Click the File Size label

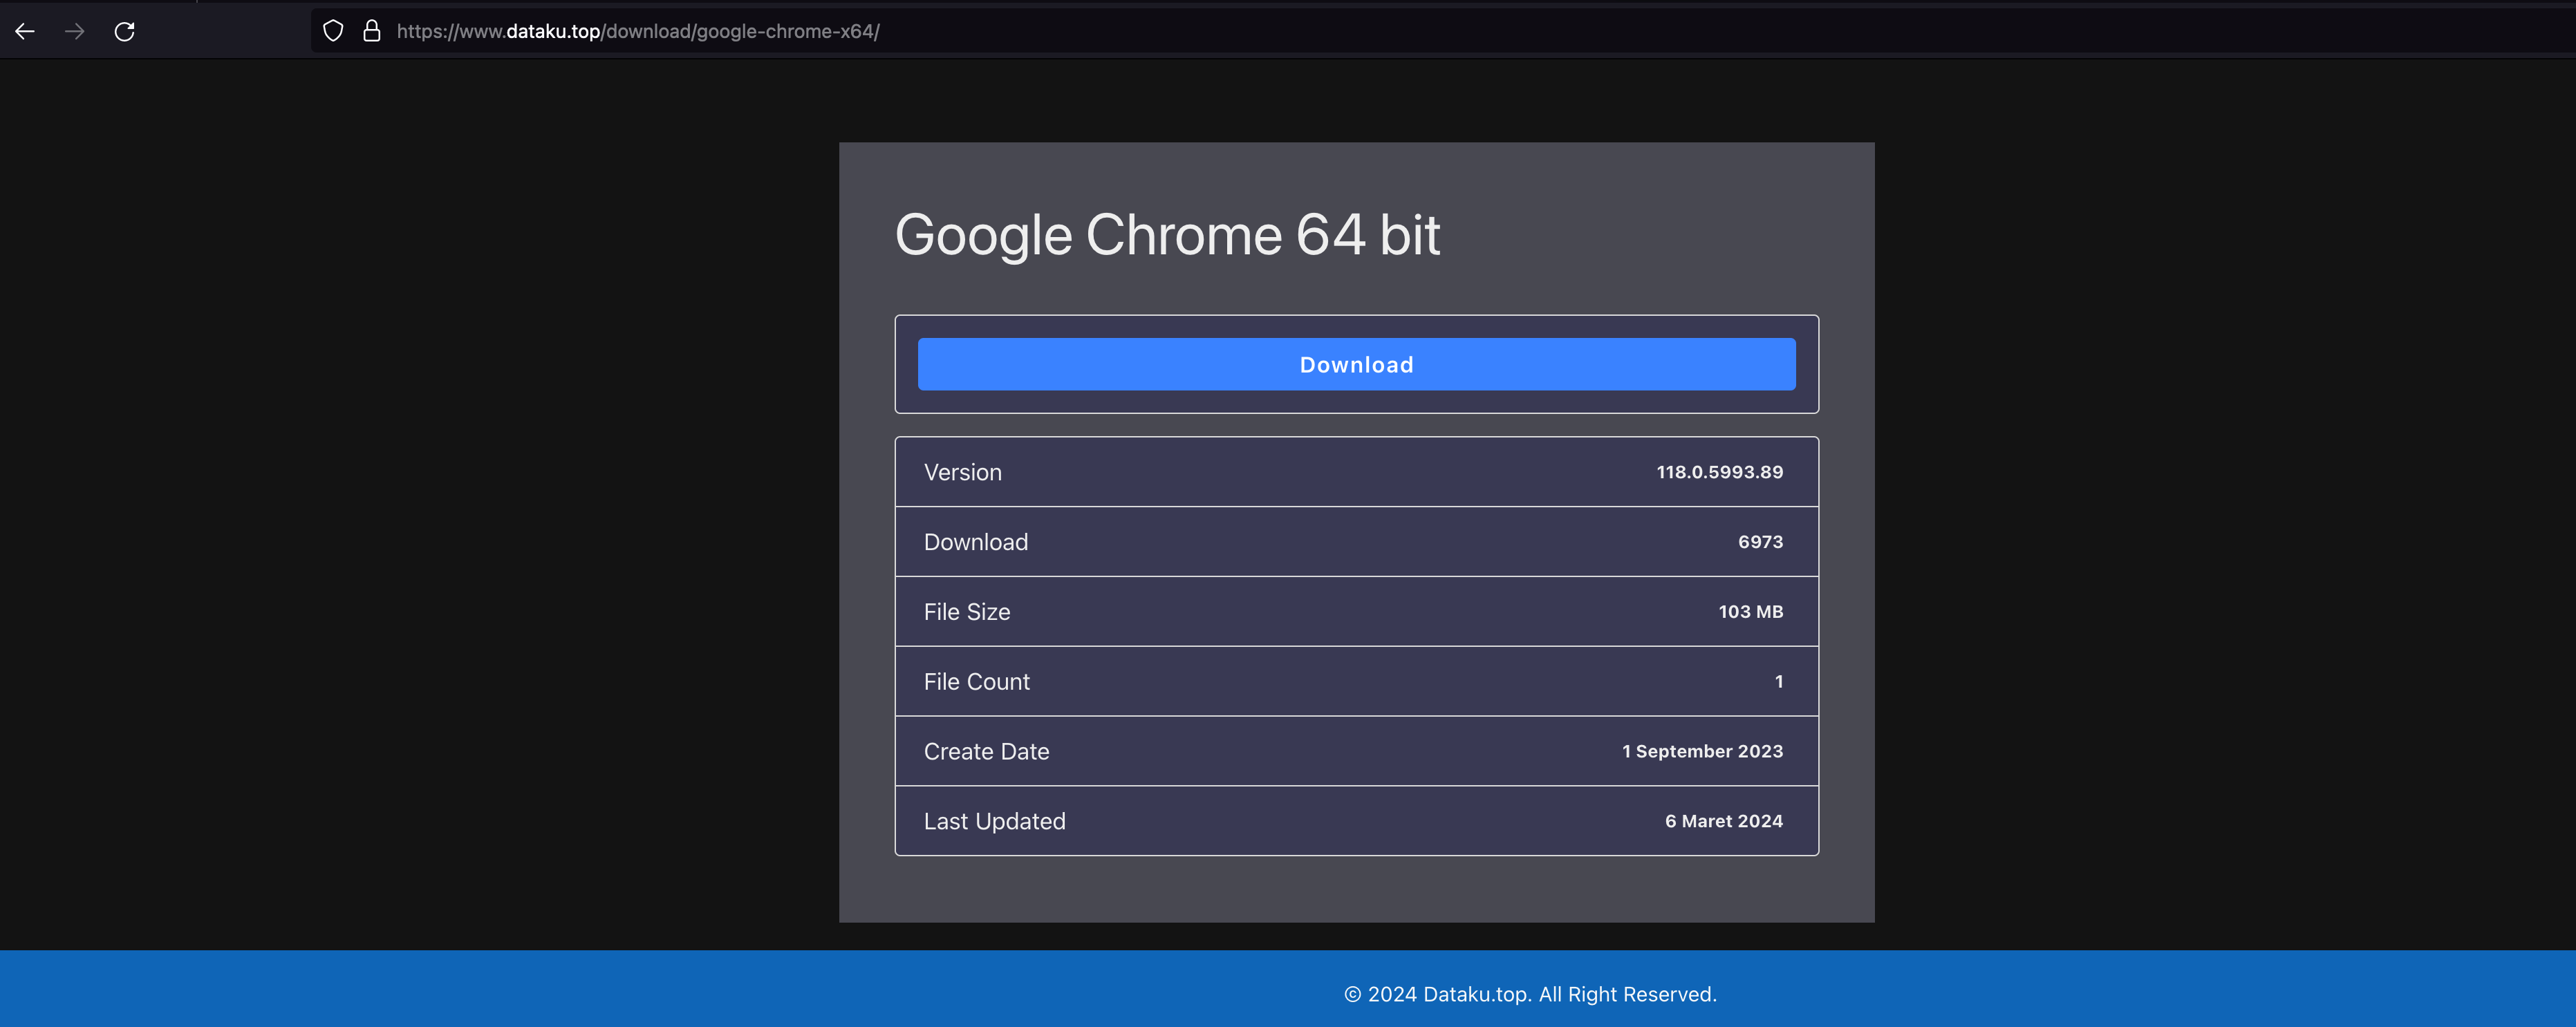pyautogui.click(x=966, y=612)
